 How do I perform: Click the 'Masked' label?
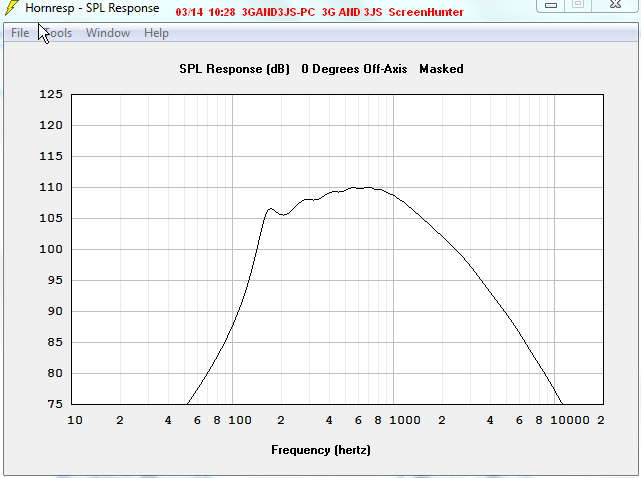[441, 69]
